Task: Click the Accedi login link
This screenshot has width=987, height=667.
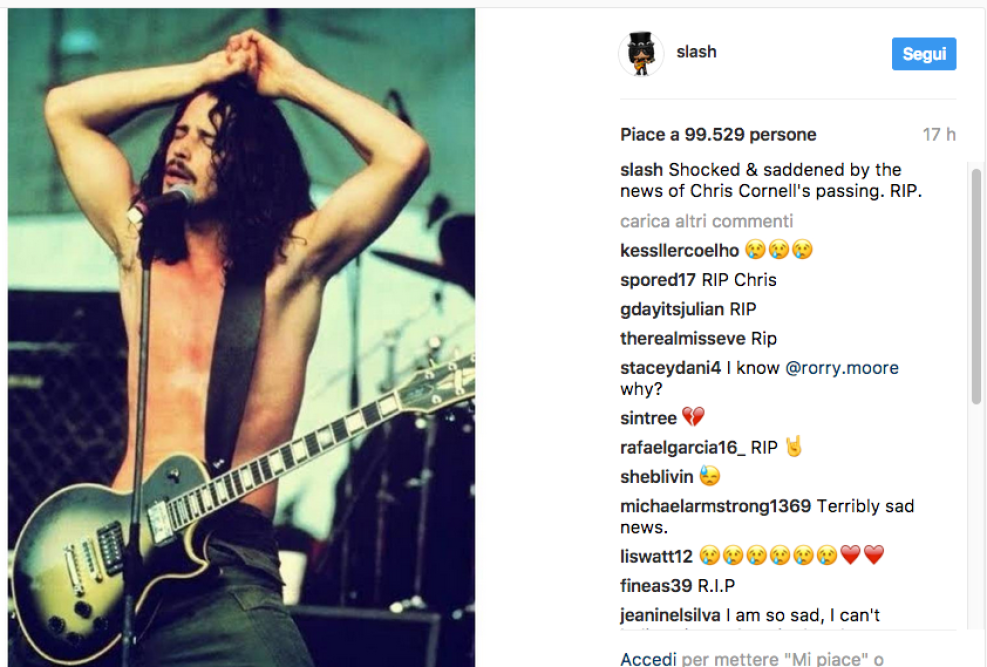Action: tap(648, 658)
